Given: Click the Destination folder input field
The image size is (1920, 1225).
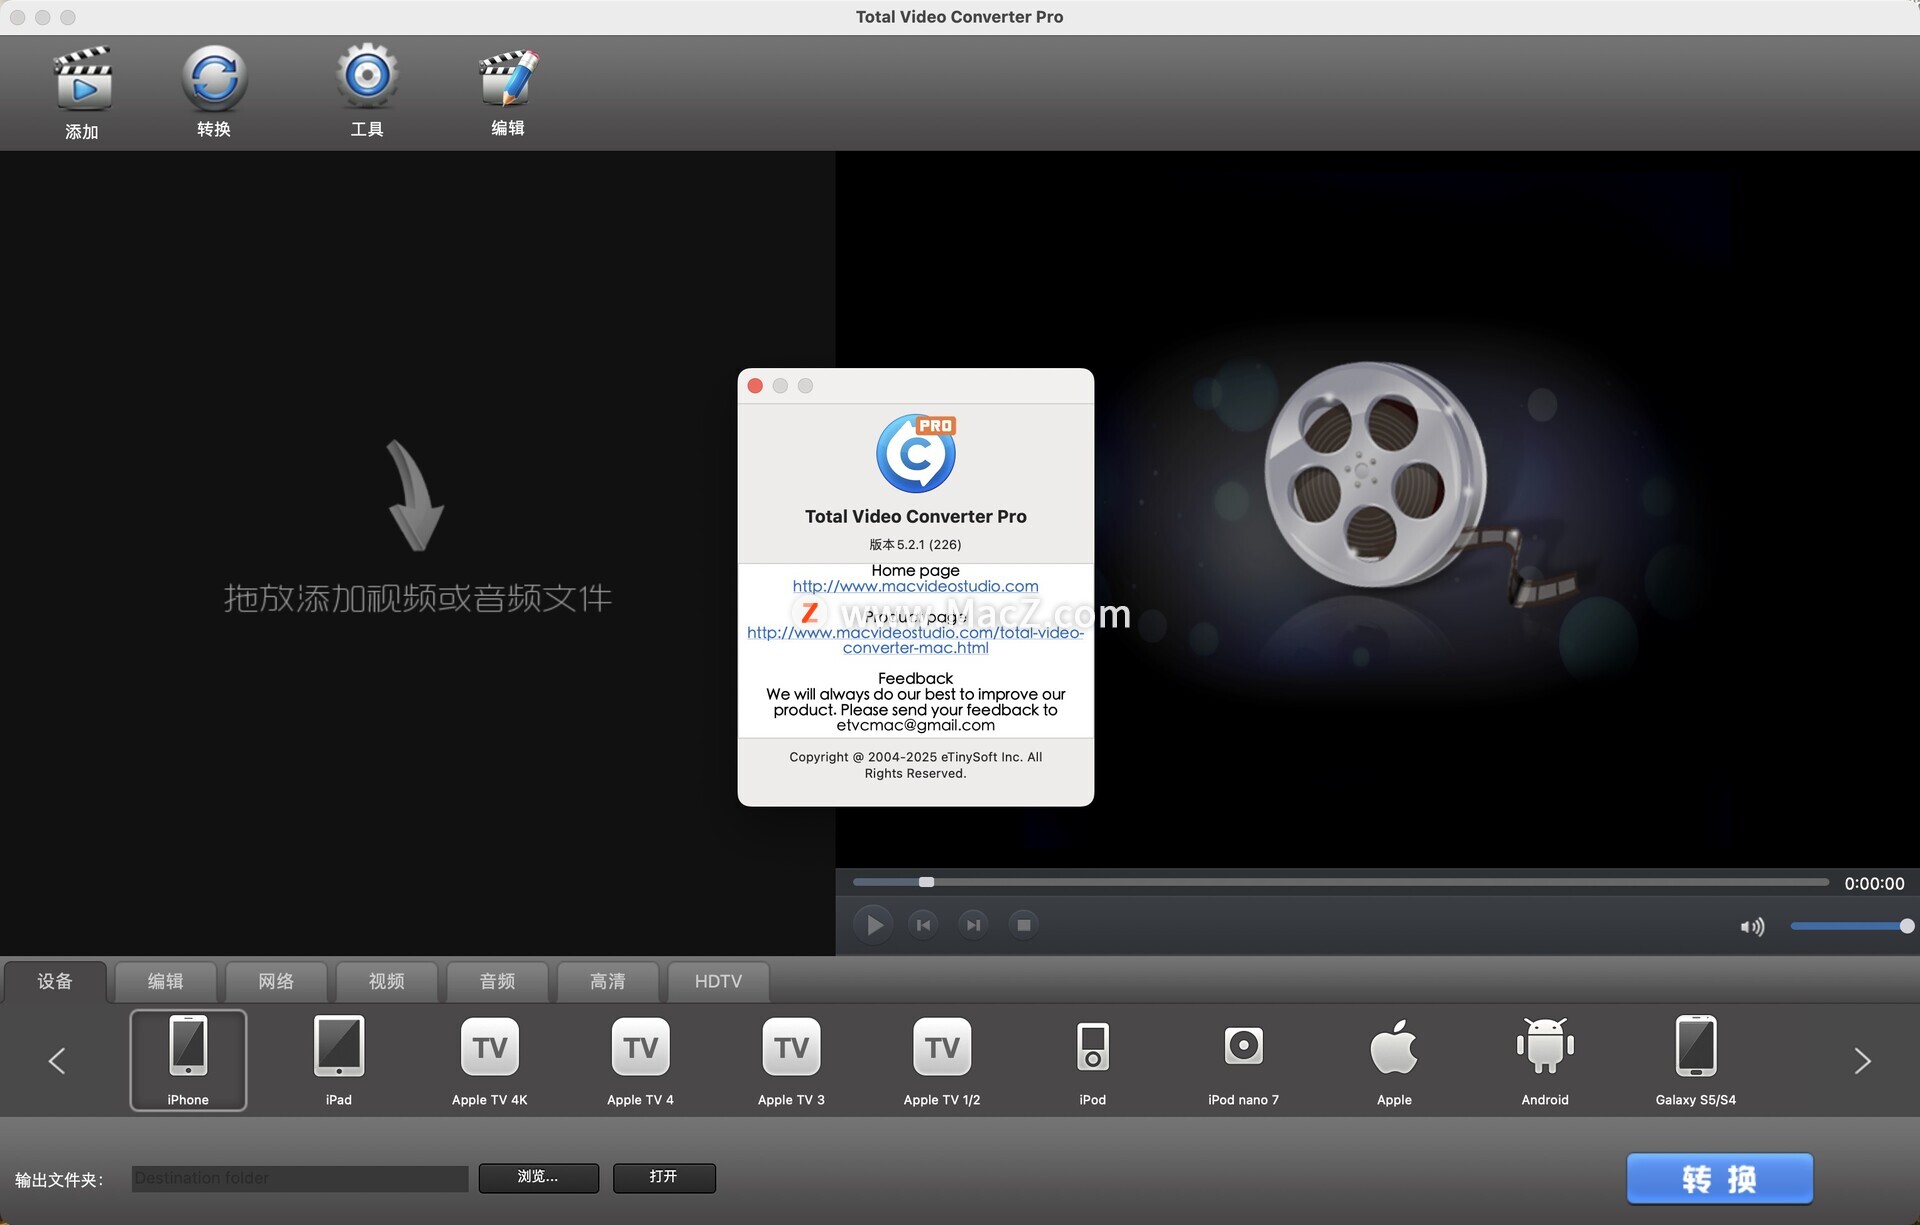Looking at the screenshot, I should point(300,1178).
